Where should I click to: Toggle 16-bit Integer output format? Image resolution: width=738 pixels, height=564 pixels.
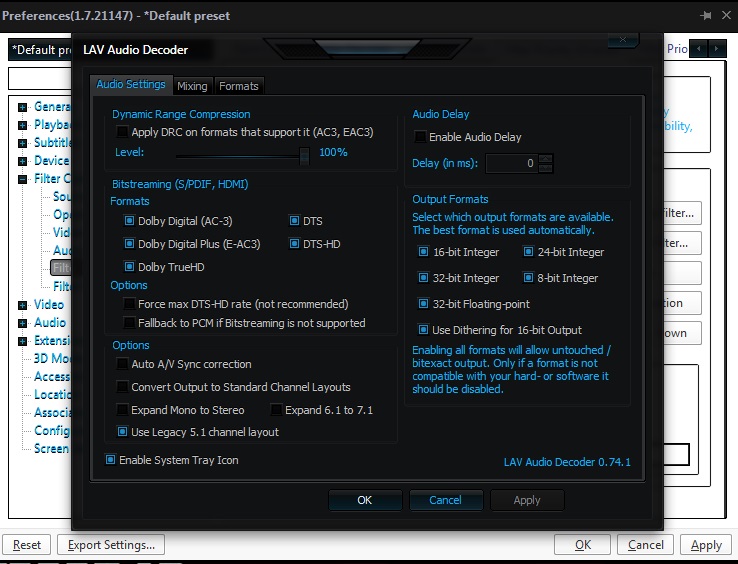423,252
